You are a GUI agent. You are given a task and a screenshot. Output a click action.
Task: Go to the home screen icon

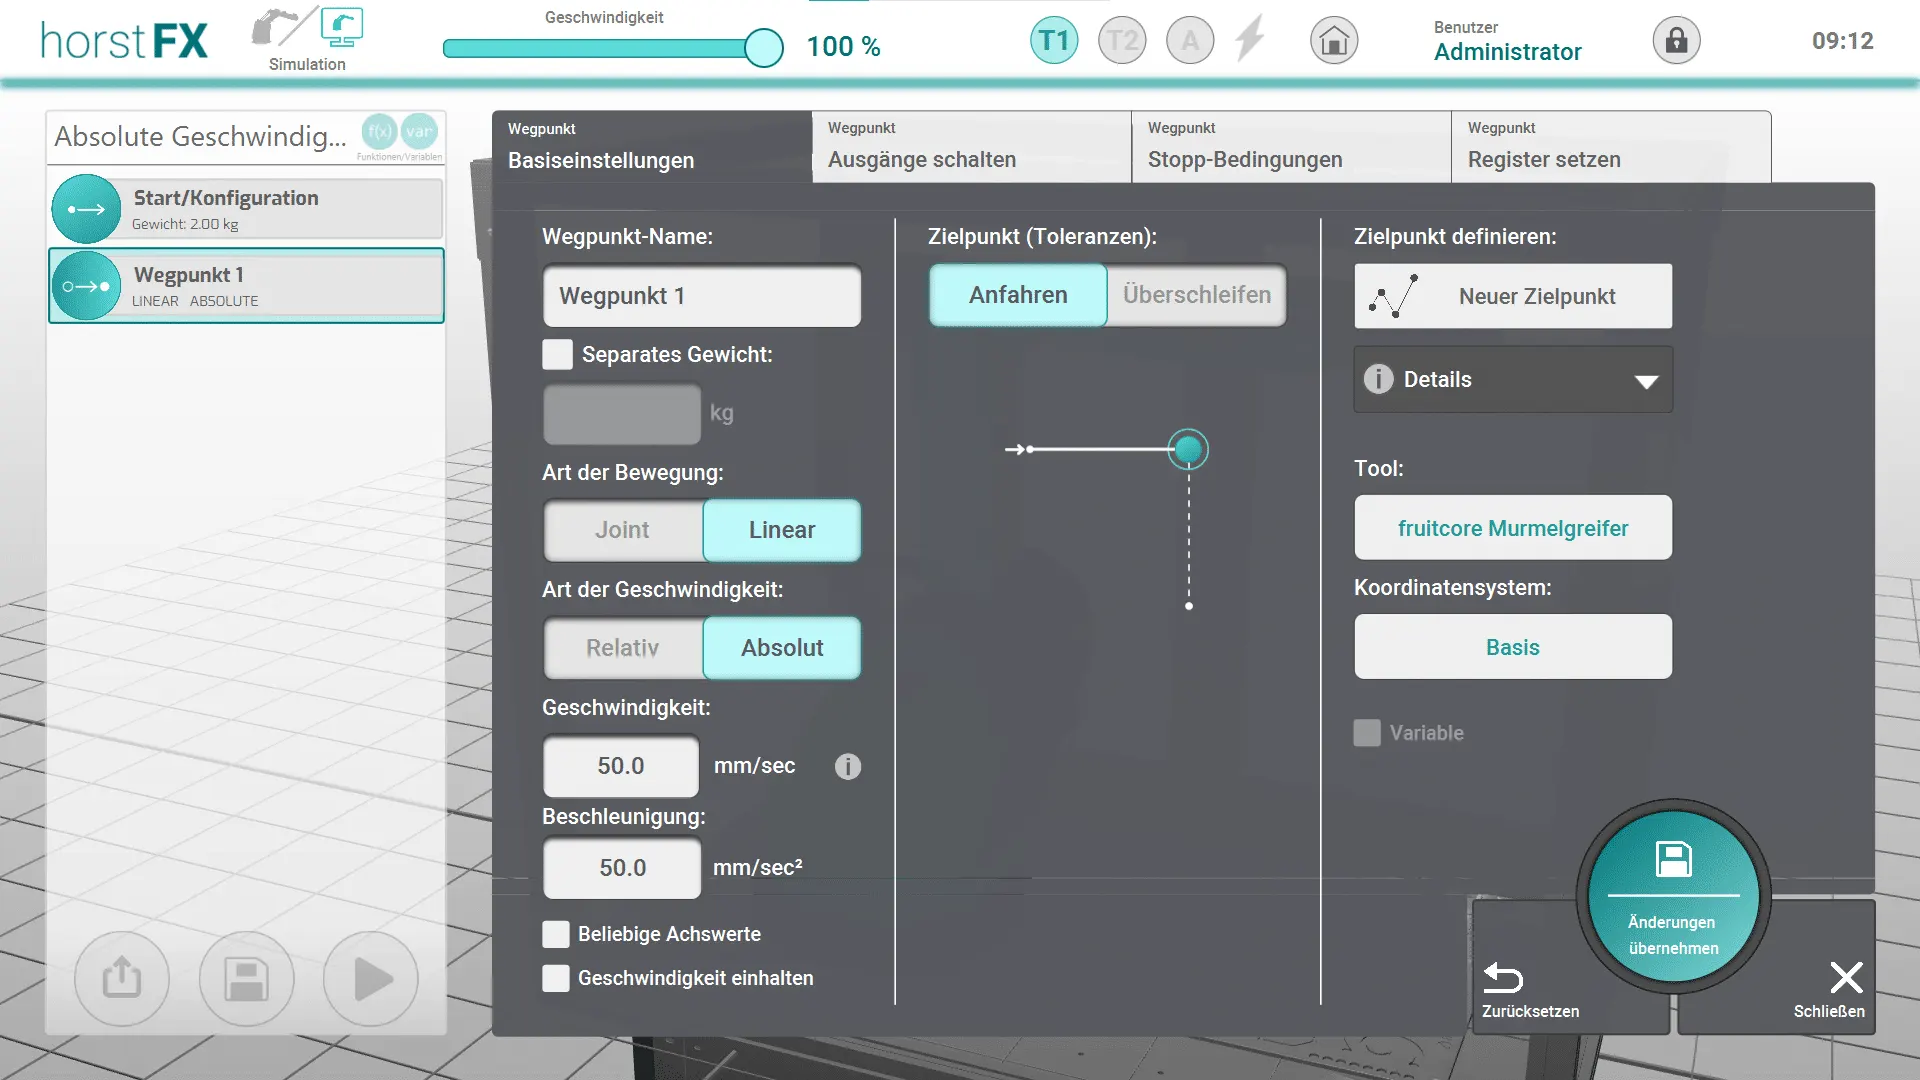[1334, 41]
